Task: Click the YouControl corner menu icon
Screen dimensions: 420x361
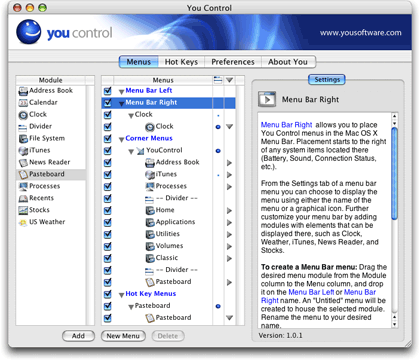Action: (x=140, y=151)
